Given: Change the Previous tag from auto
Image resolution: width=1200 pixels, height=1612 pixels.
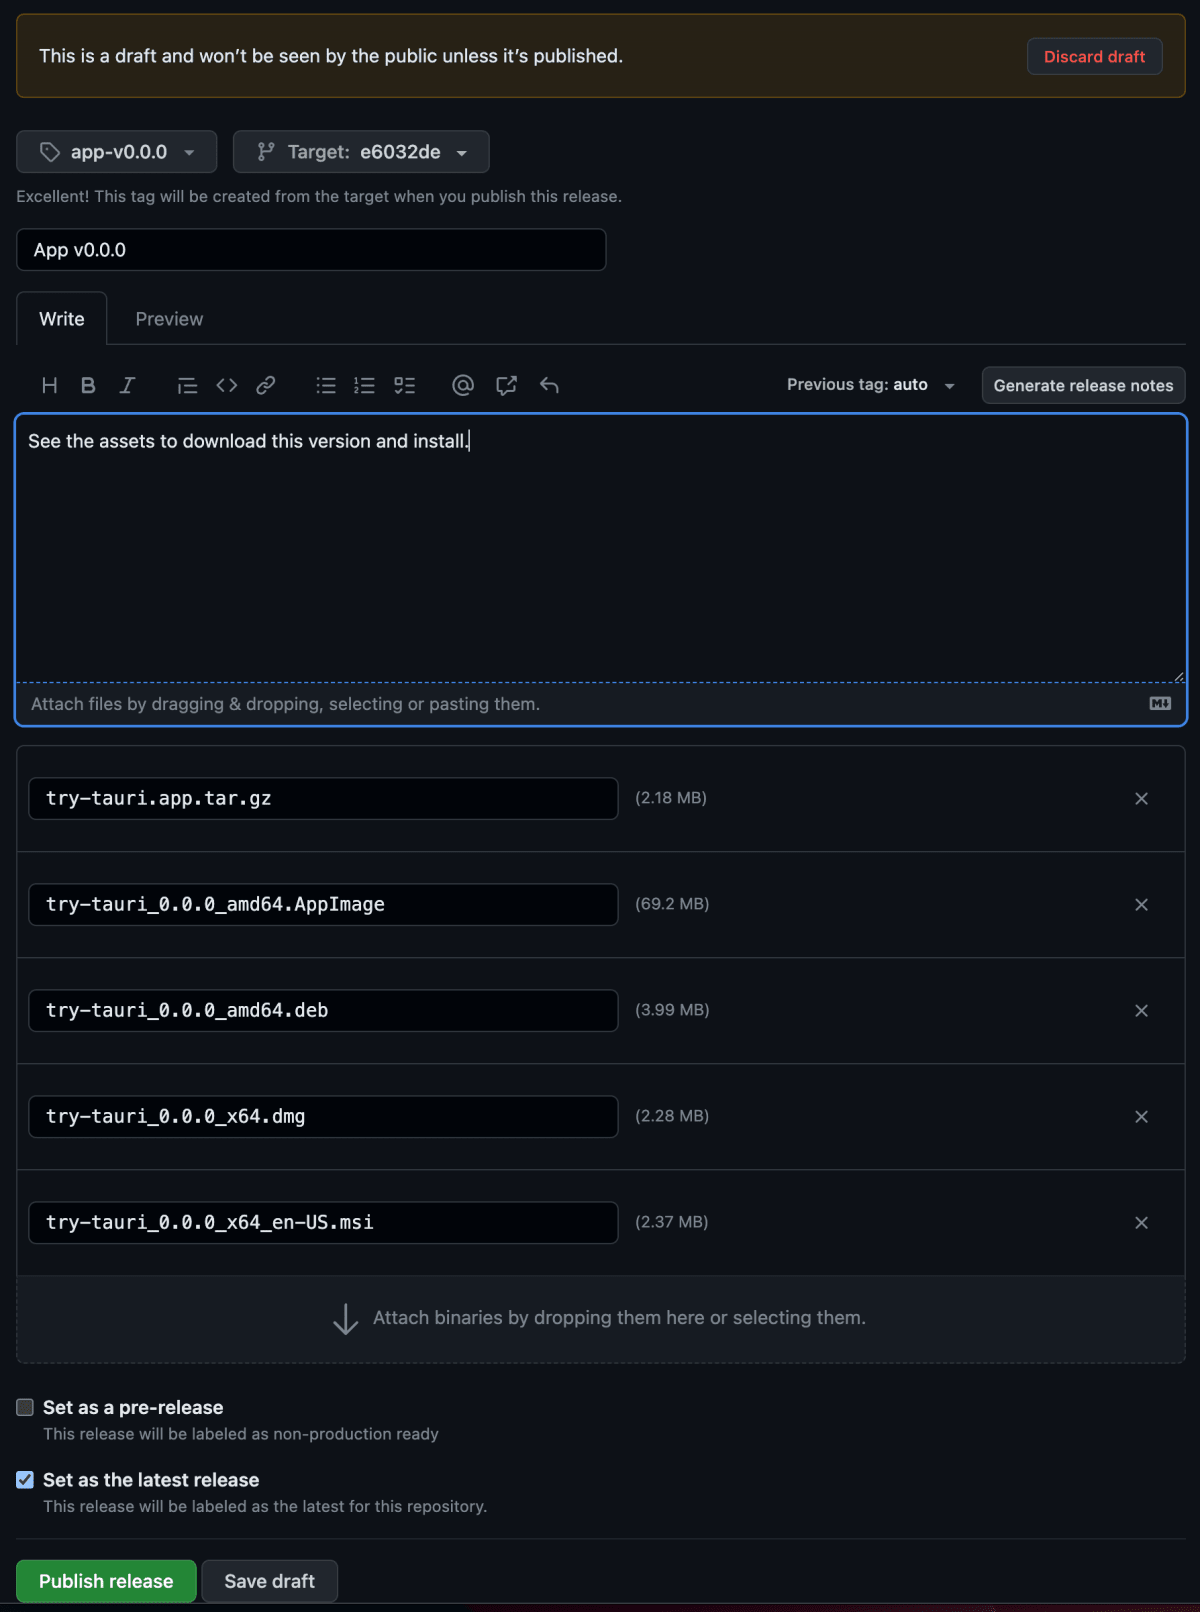Looking at the screenshot, I should pos(870,384).
